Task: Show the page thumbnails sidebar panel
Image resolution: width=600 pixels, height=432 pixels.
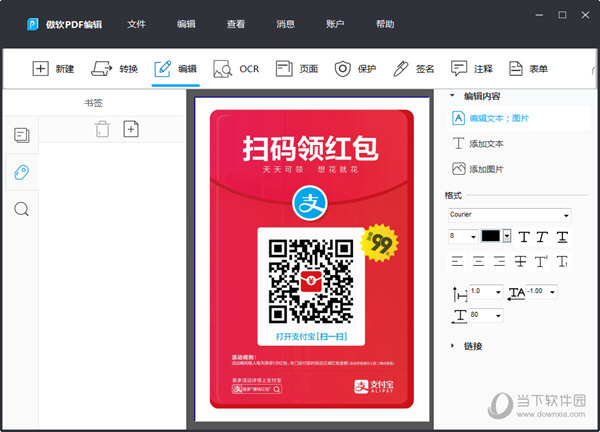Action: (x=21, y=135)
